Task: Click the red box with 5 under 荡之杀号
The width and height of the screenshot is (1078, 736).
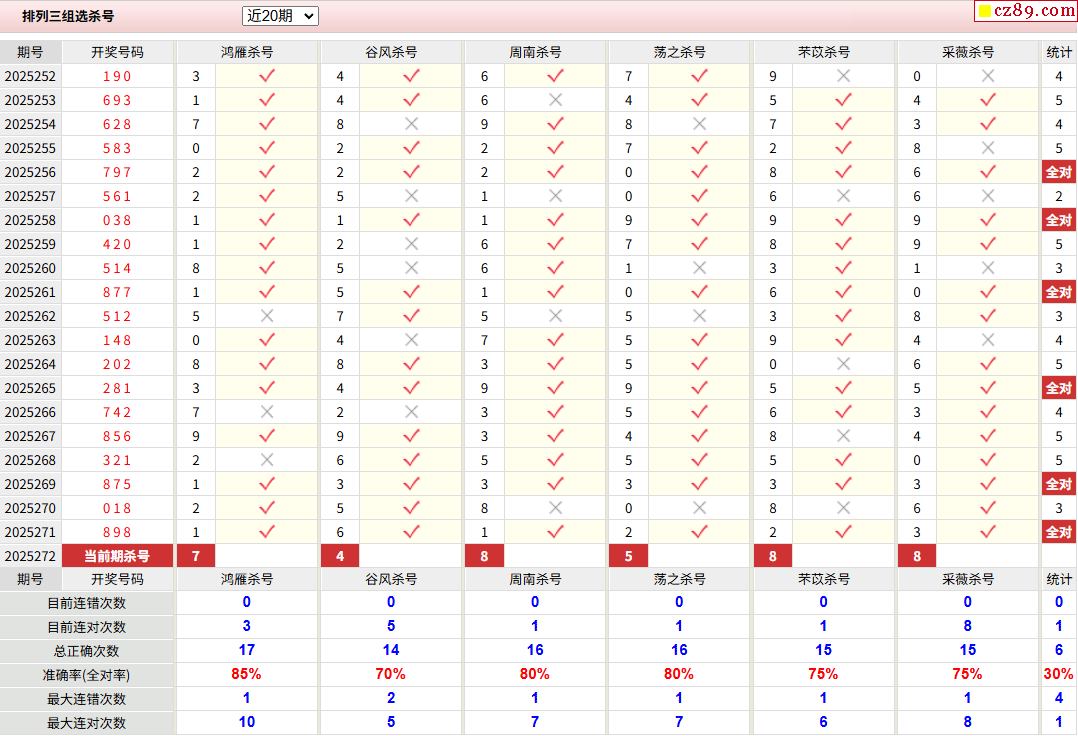Action: pos(628,556)
